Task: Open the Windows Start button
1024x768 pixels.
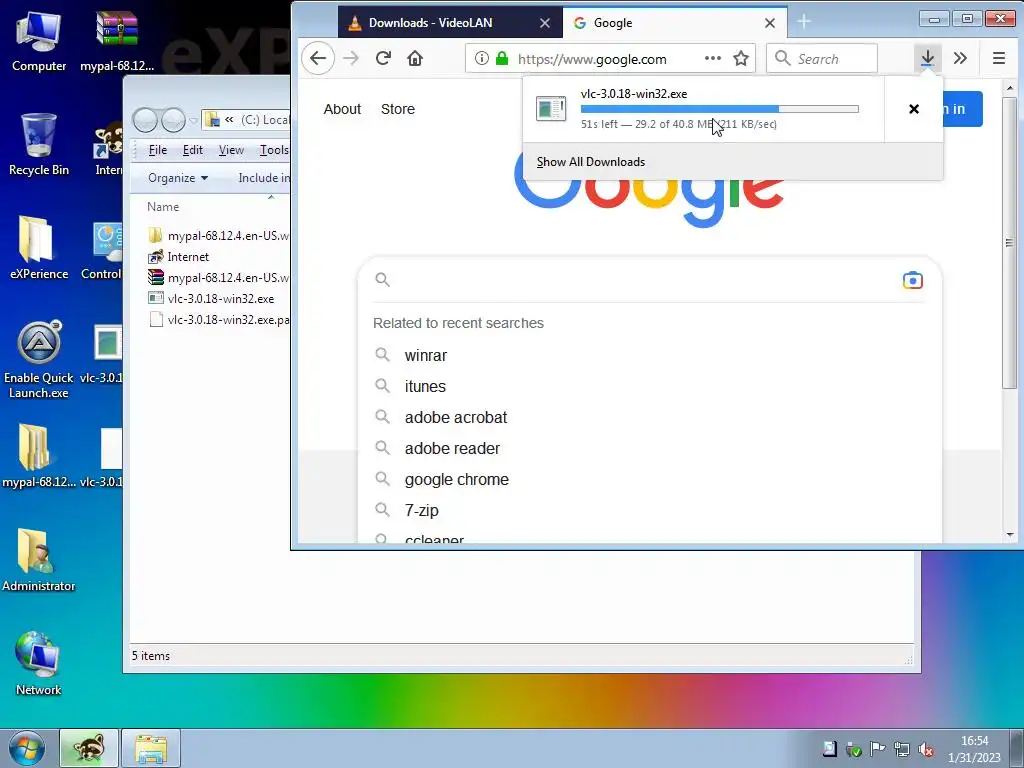Action: point(27,748)
